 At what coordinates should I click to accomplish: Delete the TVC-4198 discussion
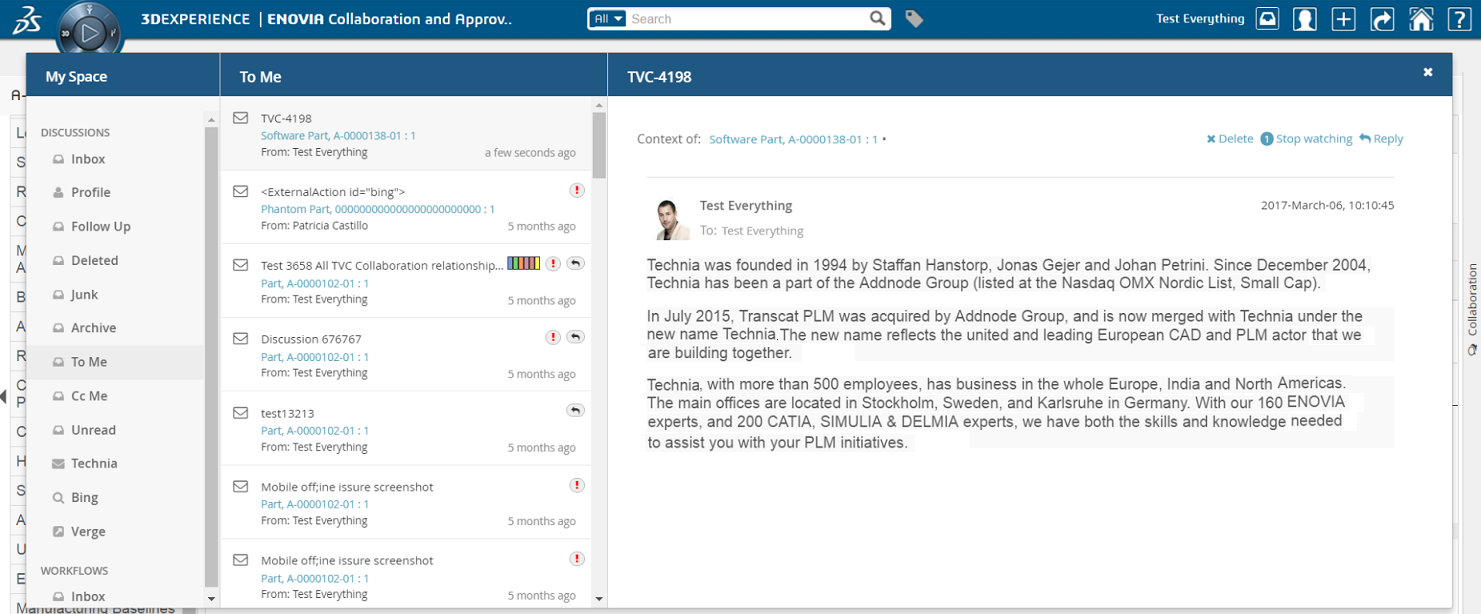tap(1229, 138)
